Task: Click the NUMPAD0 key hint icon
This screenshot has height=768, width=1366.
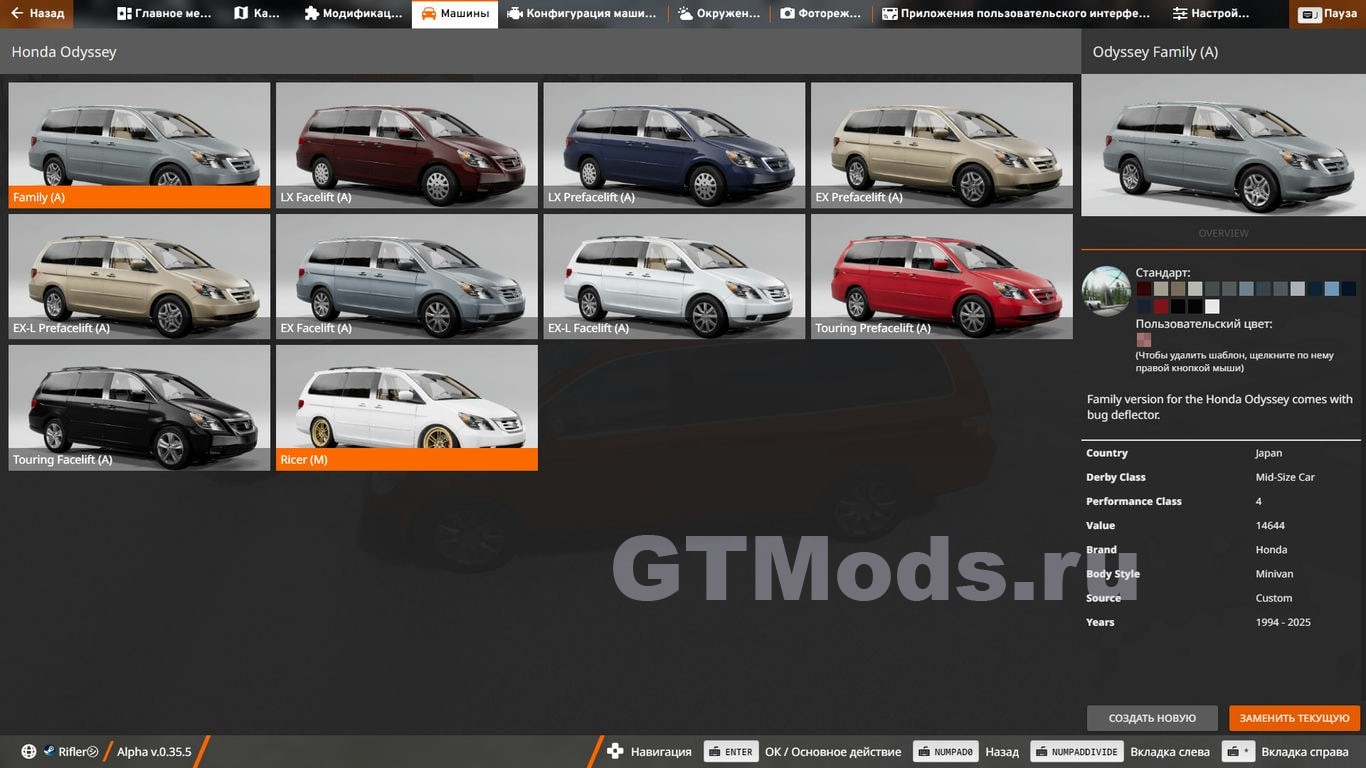Action: pos(945,752)
